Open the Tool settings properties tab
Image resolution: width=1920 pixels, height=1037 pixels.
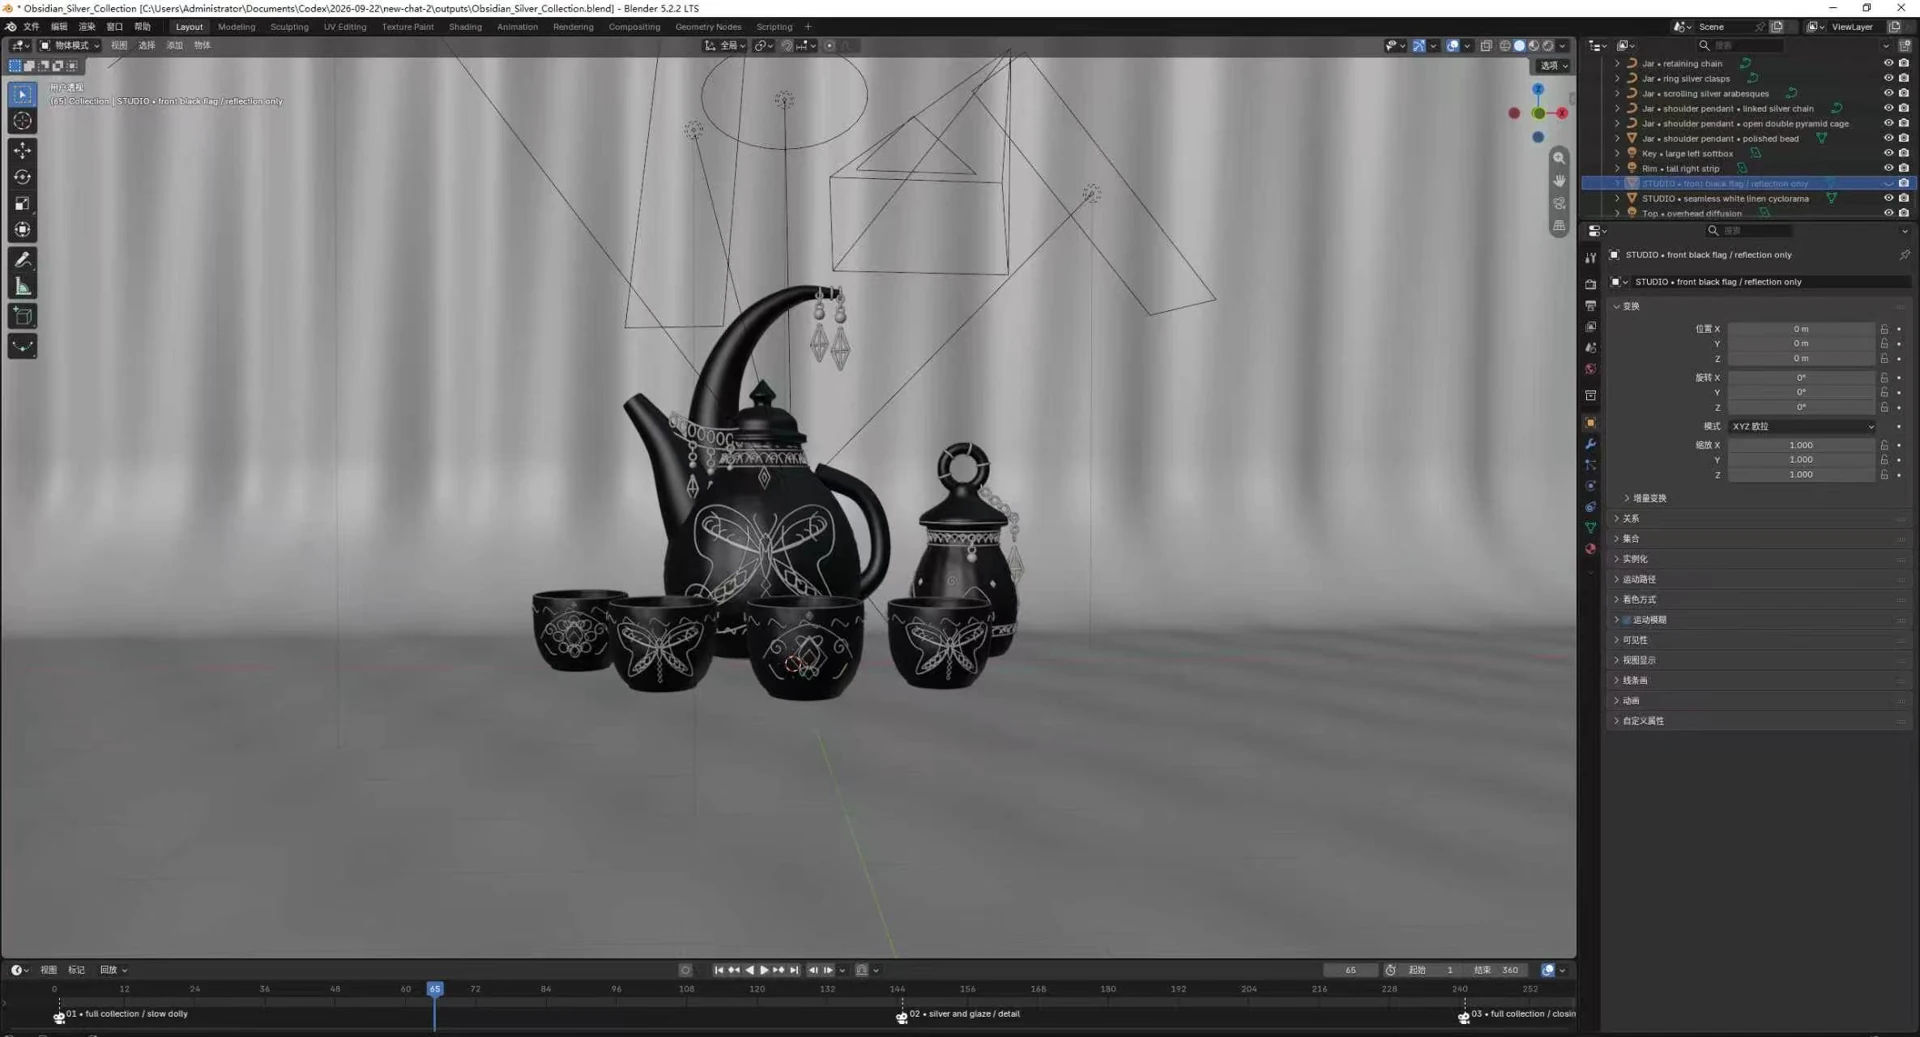click(x=1590, y=258)
